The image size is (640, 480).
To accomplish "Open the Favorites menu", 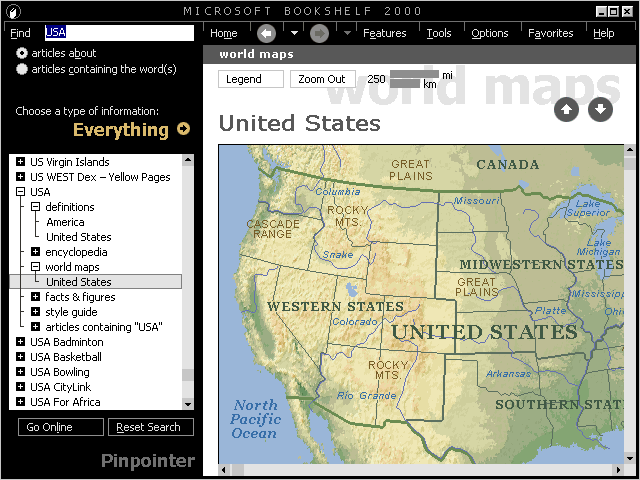I will (551, 33).
